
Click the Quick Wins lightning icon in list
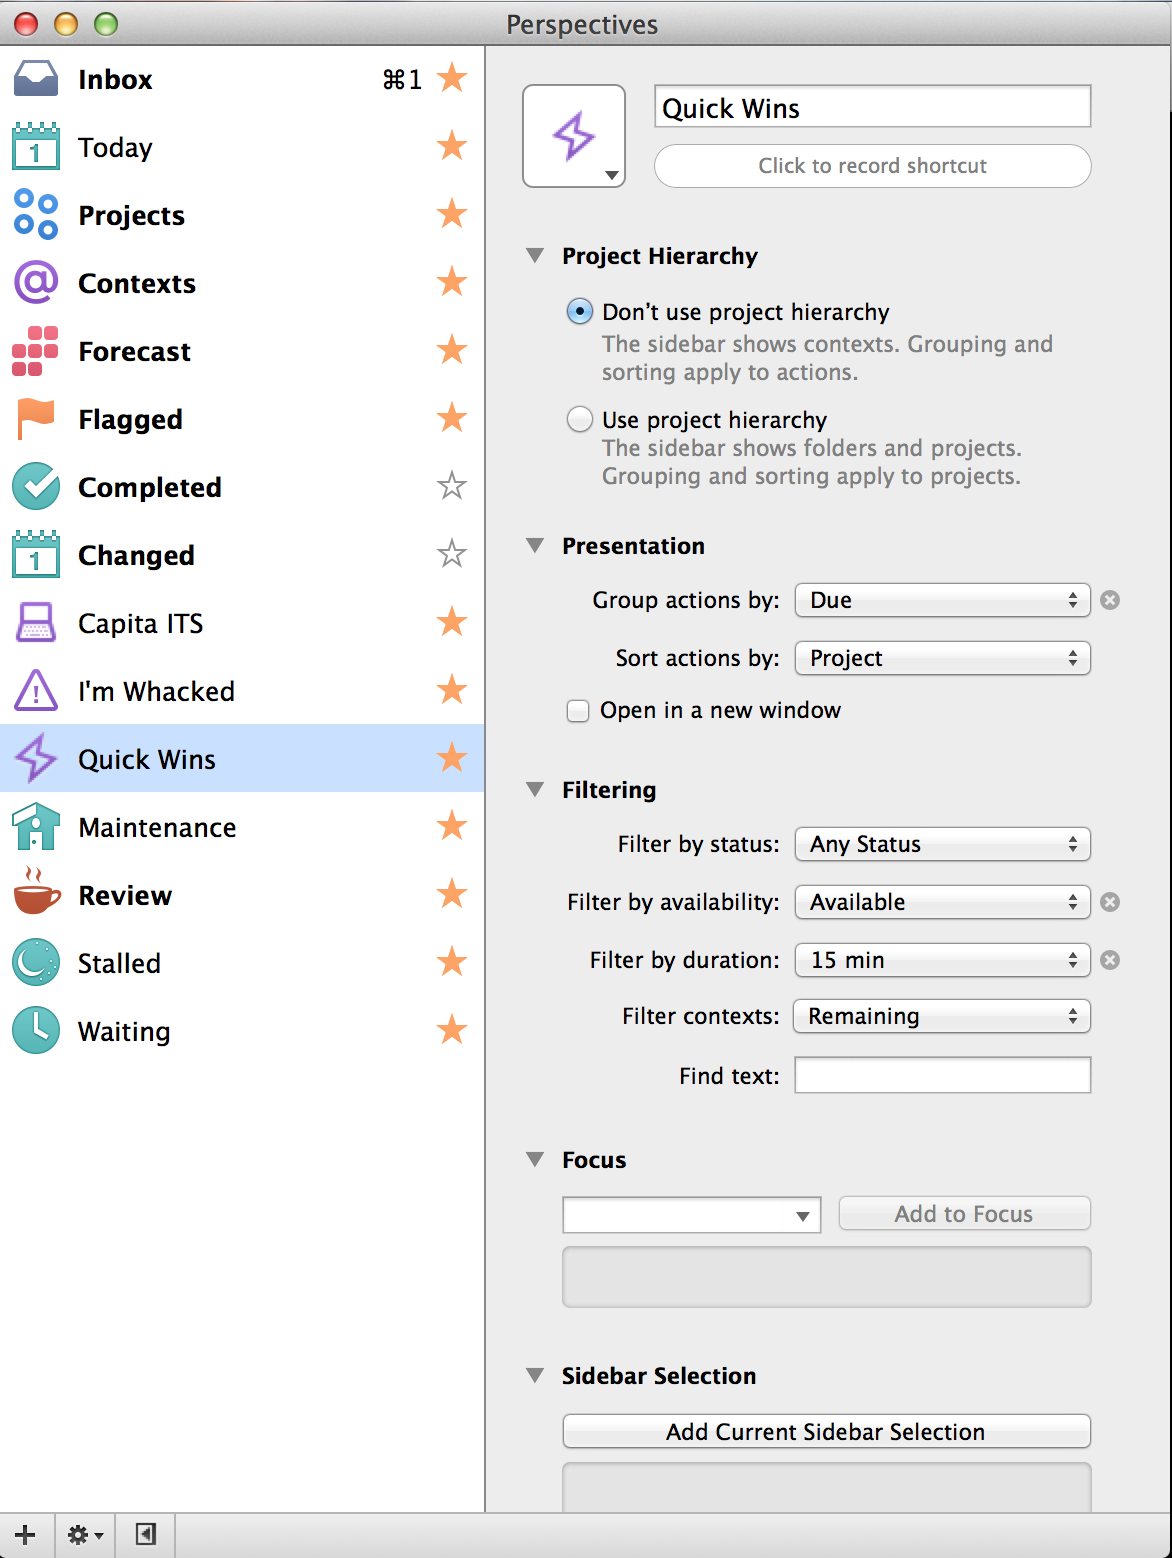(36, 759)
